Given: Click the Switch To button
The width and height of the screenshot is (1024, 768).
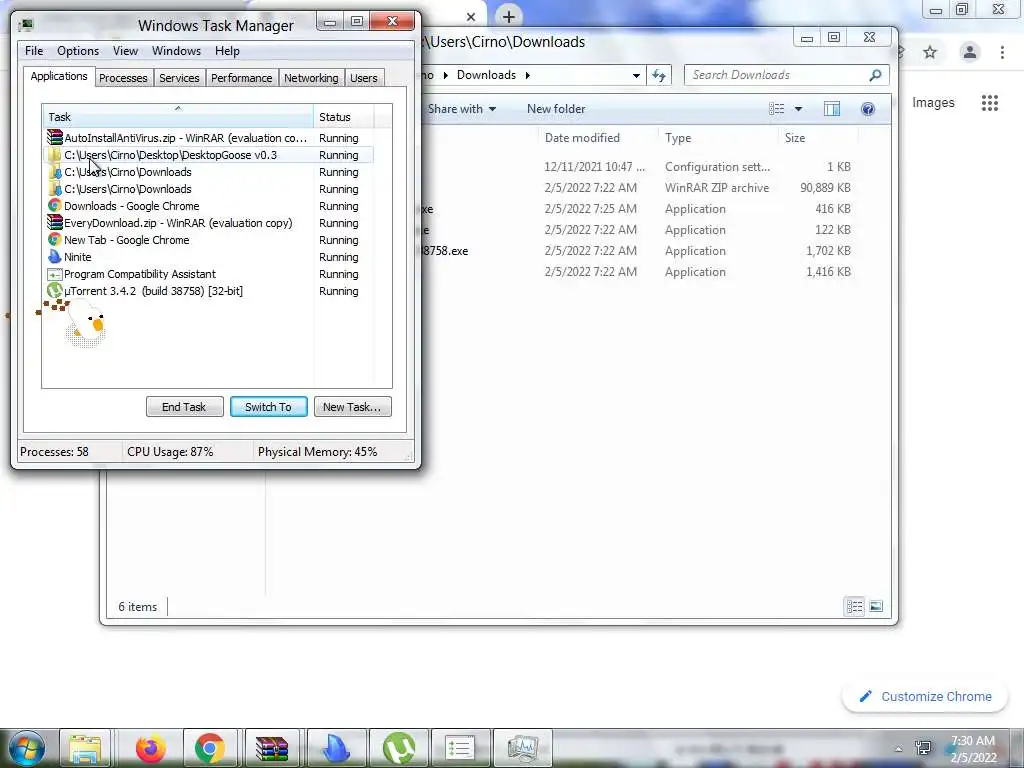Looking at the screenshot, I should click(268, 407).
